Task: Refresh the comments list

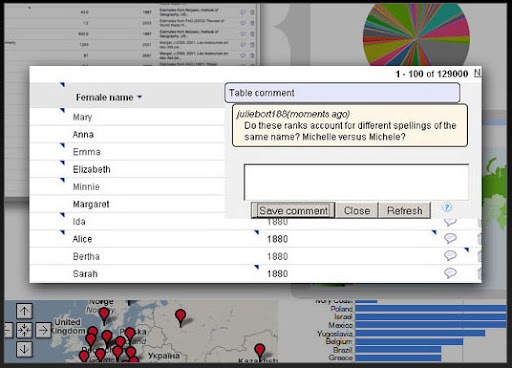Action: click(x=404, y=210)
